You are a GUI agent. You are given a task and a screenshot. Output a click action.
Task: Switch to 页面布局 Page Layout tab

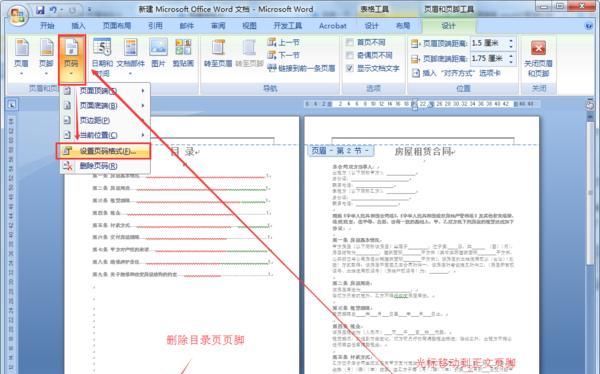point(117,26)
